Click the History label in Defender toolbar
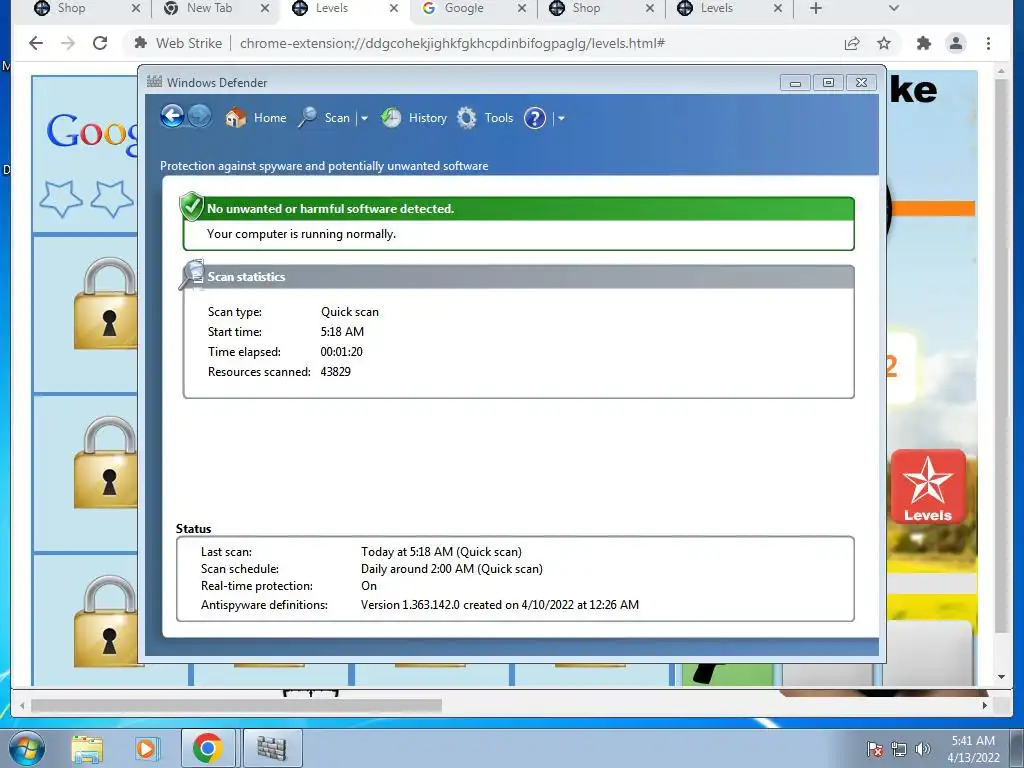 (x=428, y=118)
